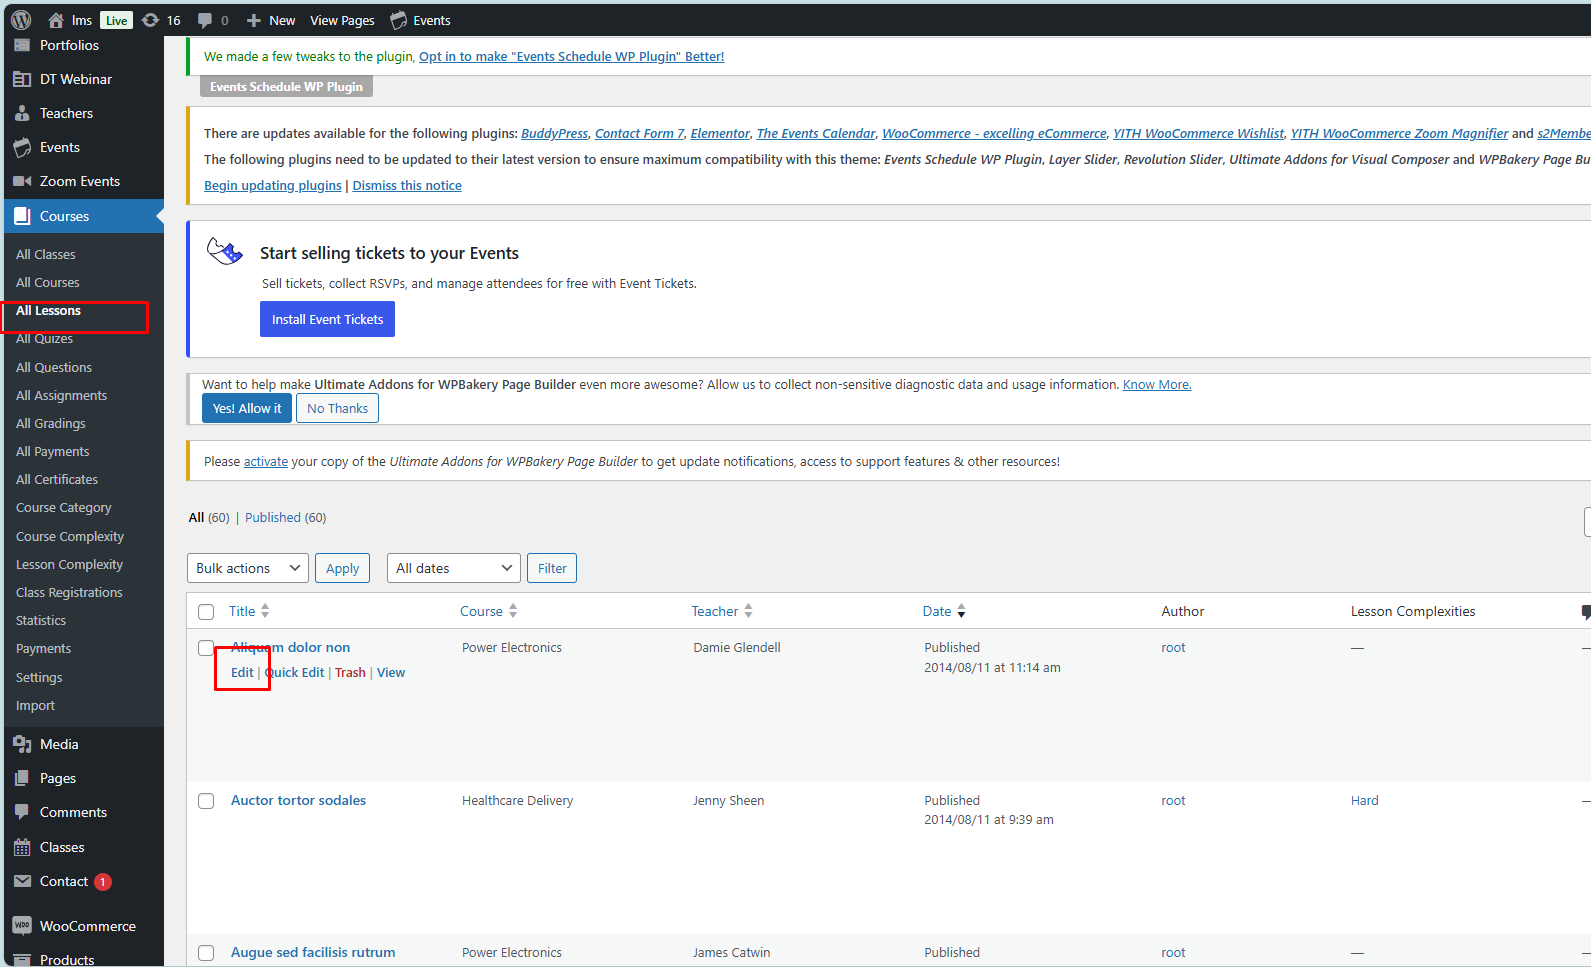Sort lessons by Teacher column
Image resolution: width=1591 pixels, height=967 pixels.
(x=721, y=611)
